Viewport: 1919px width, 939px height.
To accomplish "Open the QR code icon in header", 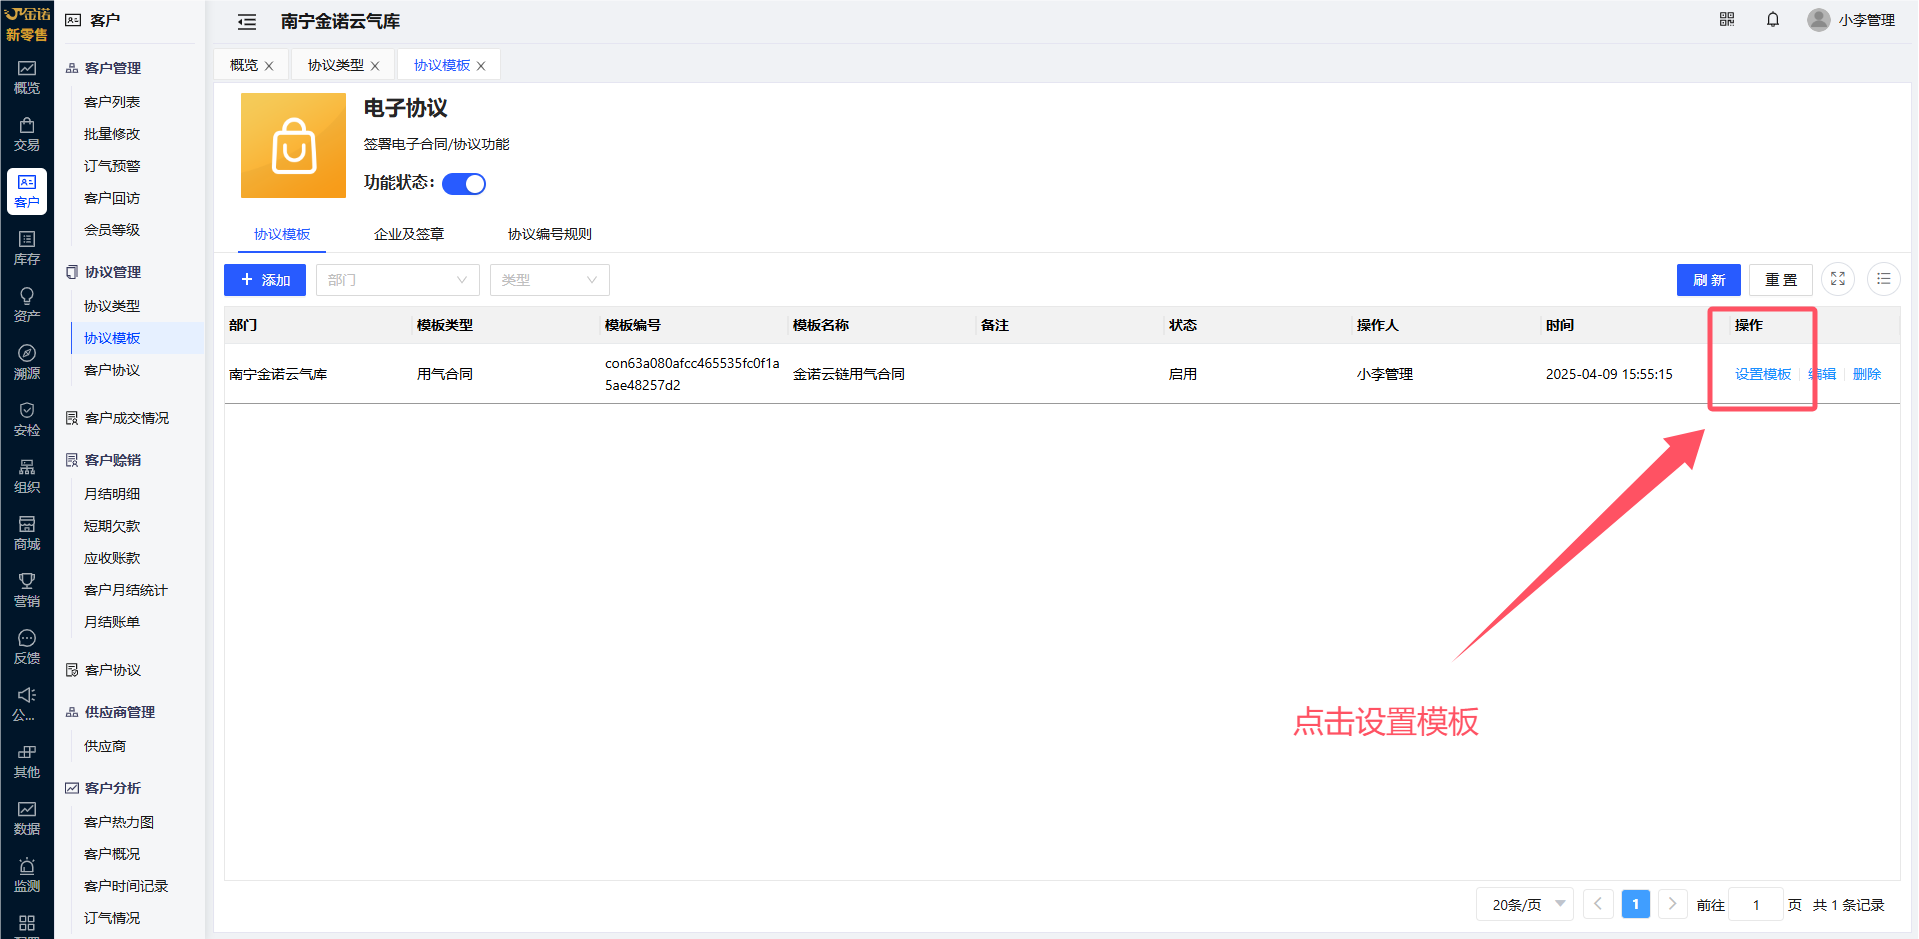I will [1727, 19].
